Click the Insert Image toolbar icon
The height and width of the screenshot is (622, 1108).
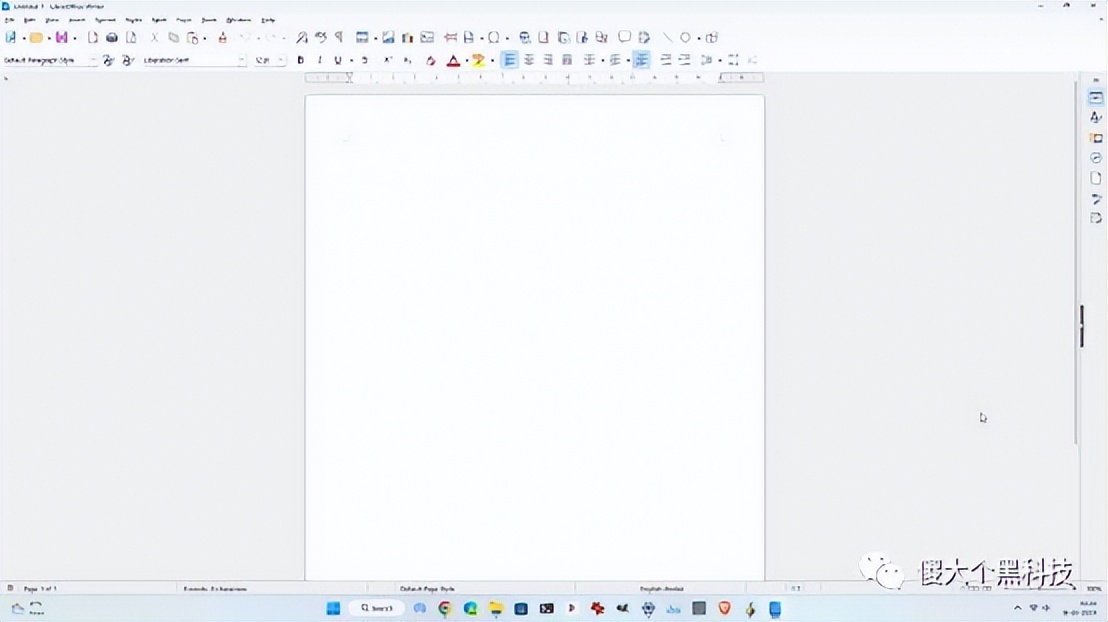388,38
